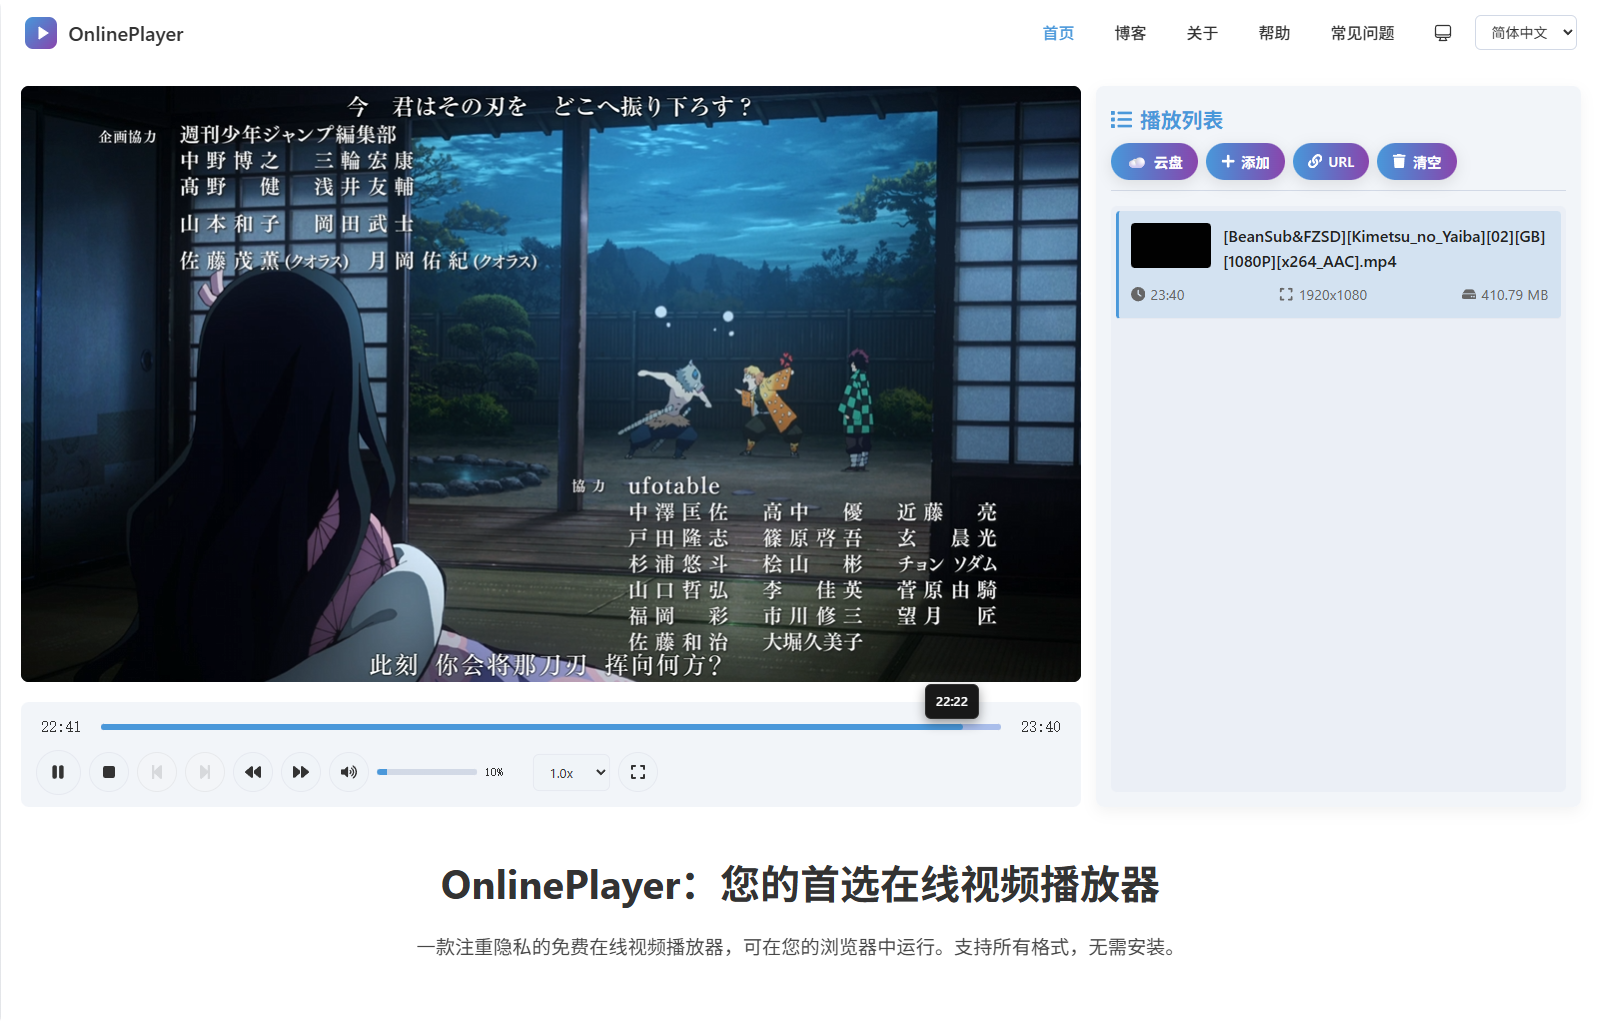Viewport: 1601px width, 1024px height.
Task: Rewind the video backward
Action: click(x=253, y=772)
